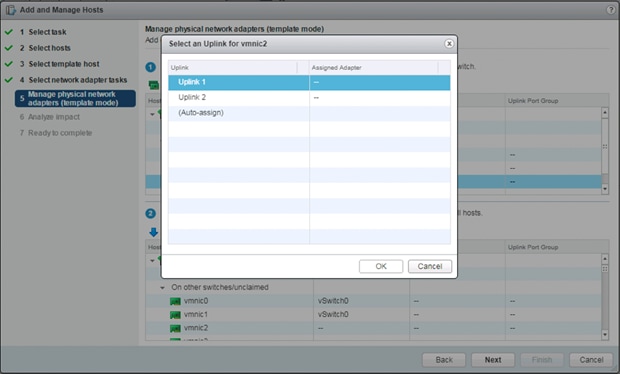The width and height of the screenshot is (620, 374).
Task: Select the vmnic0 adapter row
Action: [373, 301]
